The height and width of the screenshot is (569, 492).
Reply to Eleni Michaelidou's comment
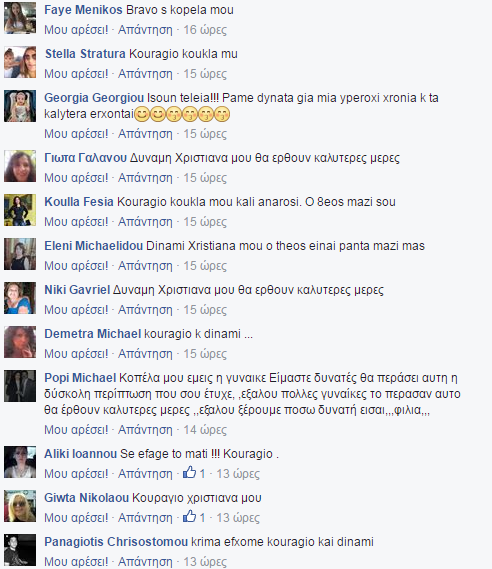(x=145, y=266)
